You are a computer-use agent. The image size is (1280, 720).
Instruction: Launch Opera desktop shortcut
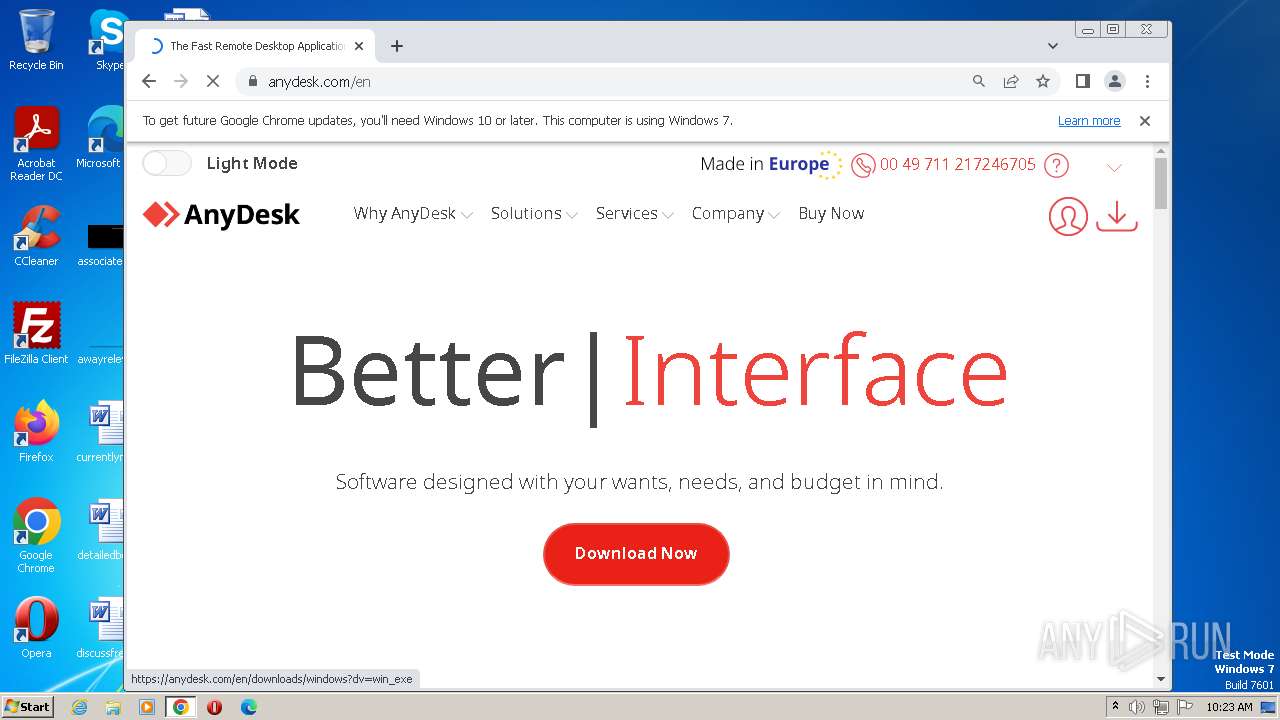(36, 628)
